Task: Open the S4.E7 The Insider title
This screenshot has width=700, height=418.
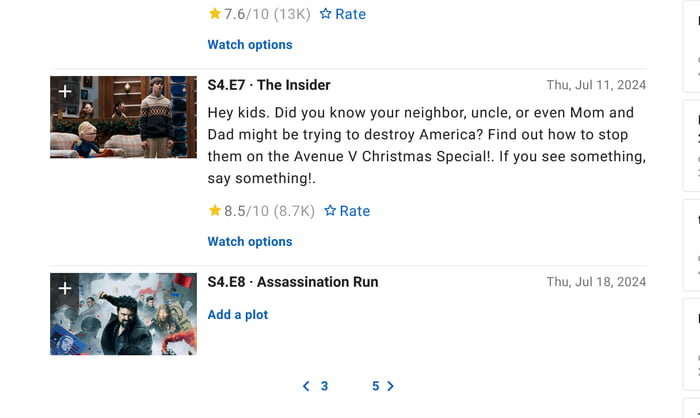Action: coord(269,85)
